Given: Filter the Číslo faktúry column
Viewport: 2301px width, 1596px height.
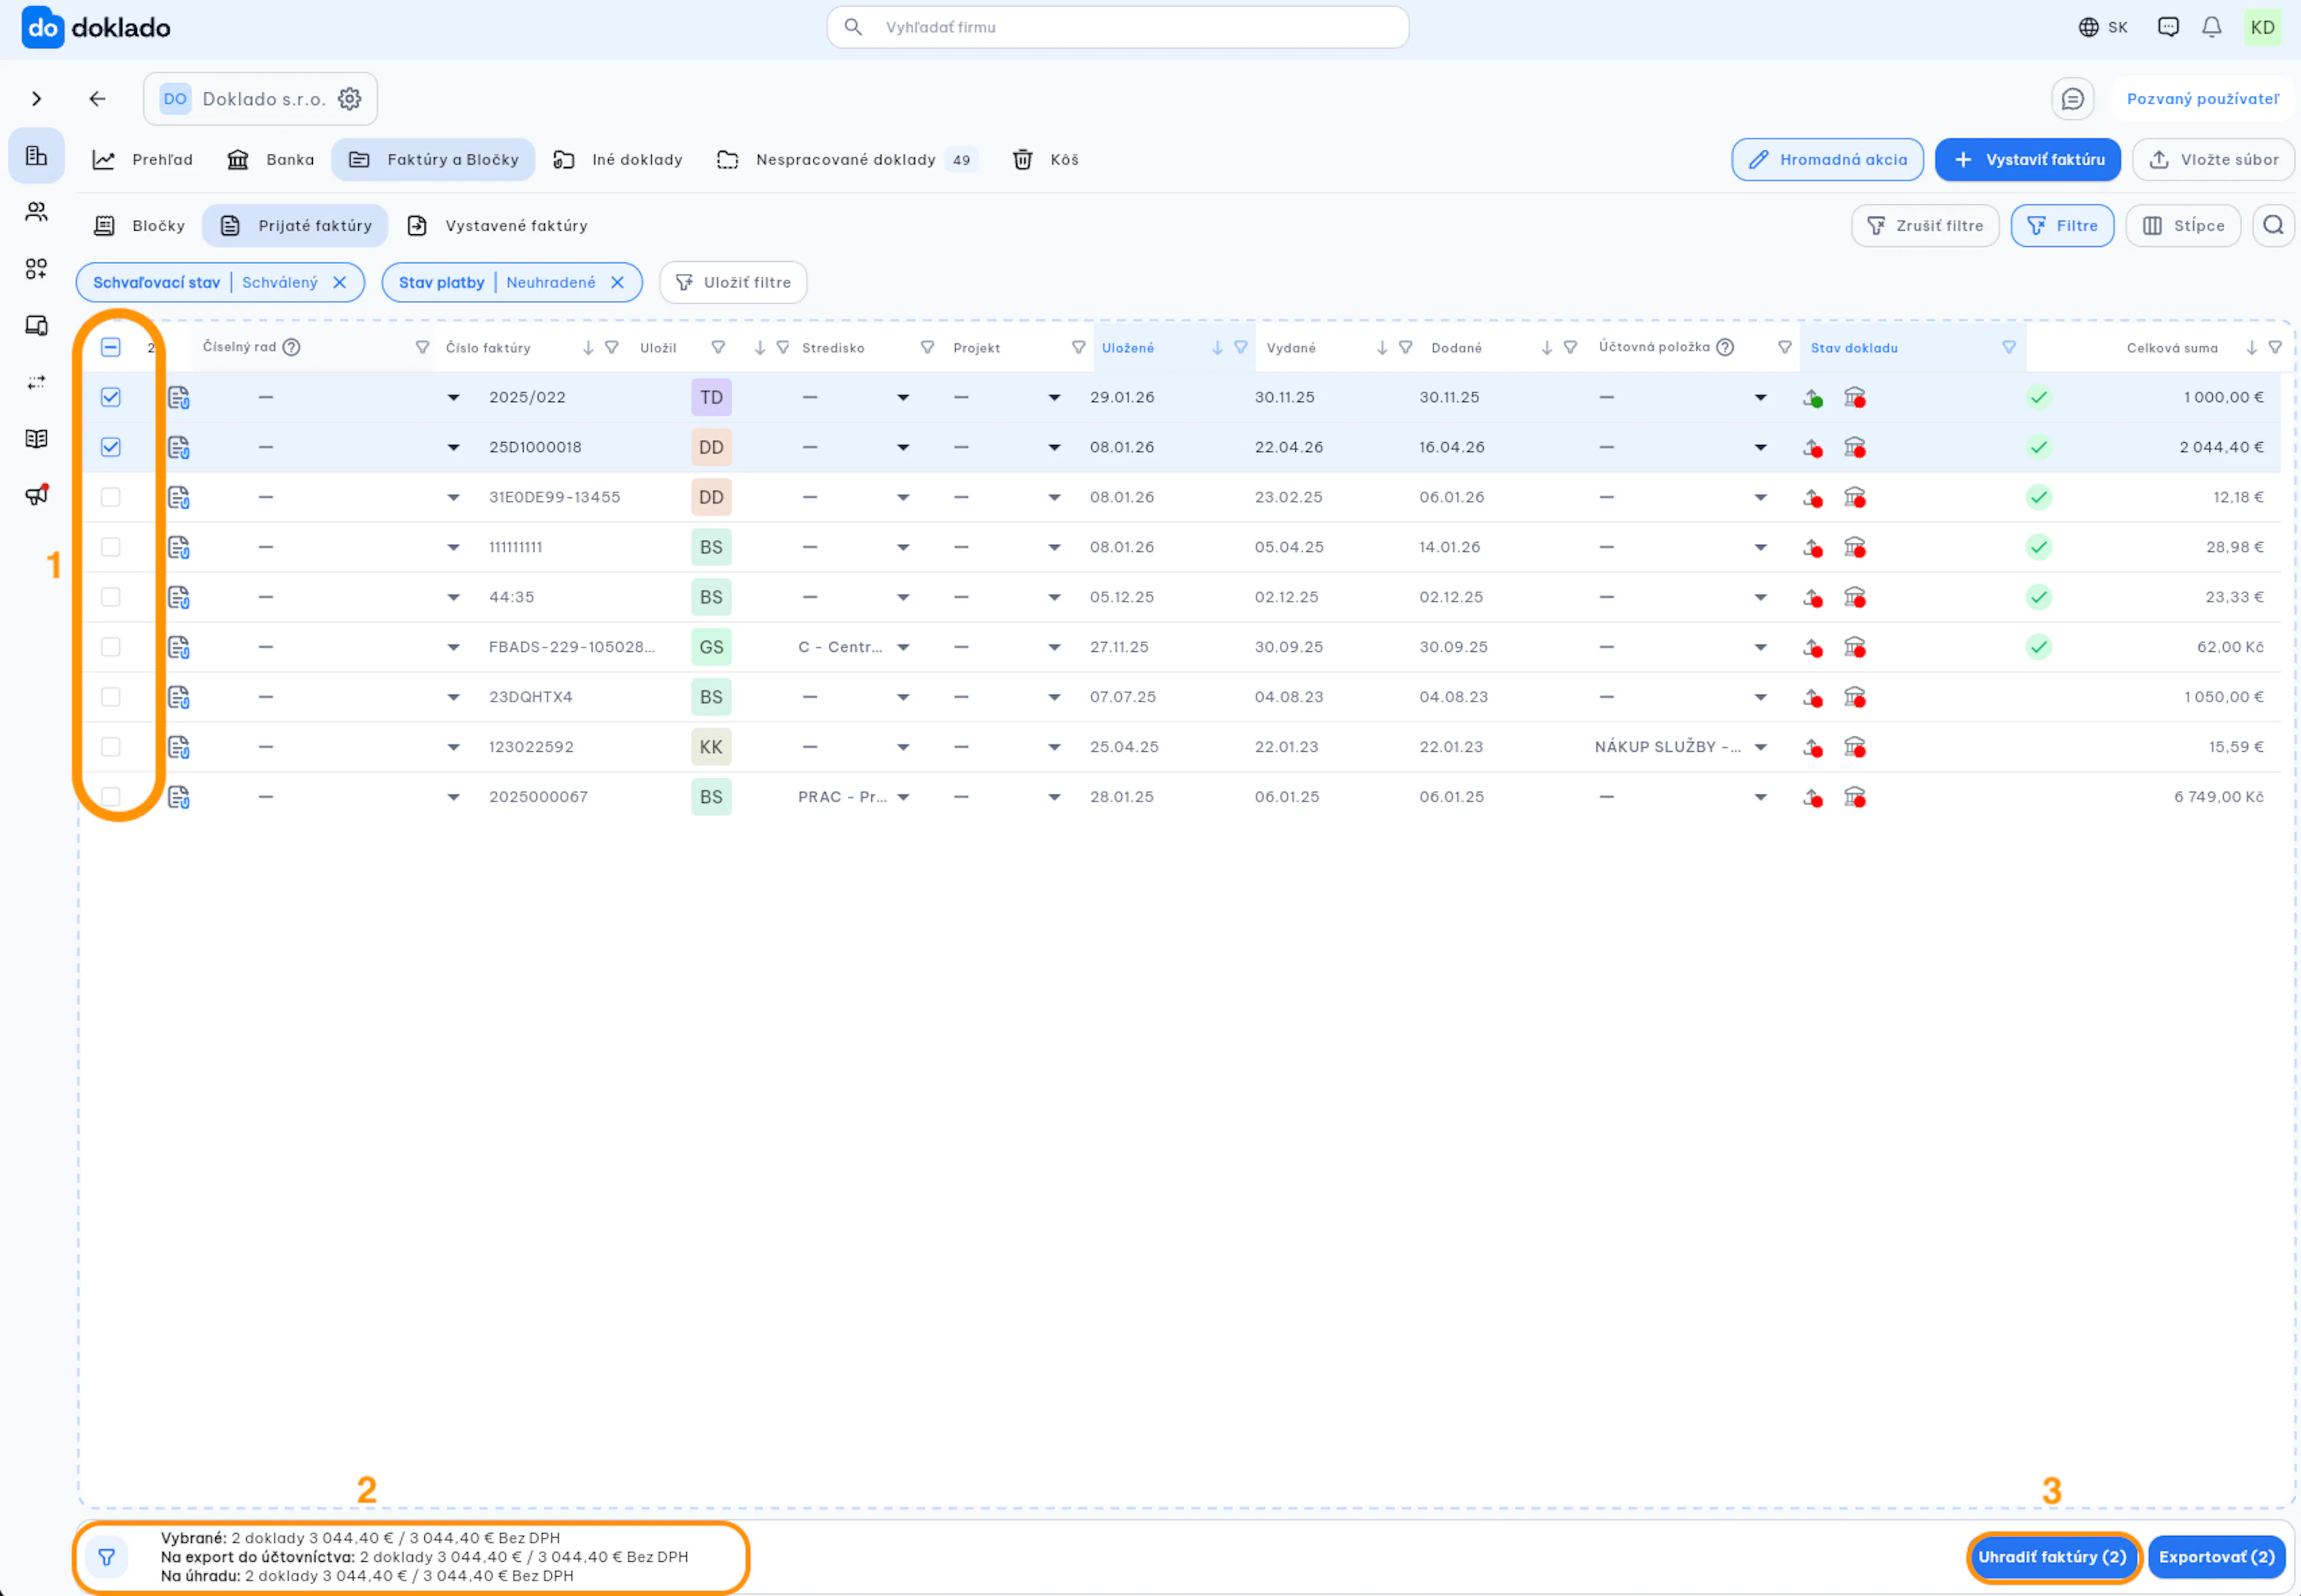Looking at the screenshot, I should point(611,348).
